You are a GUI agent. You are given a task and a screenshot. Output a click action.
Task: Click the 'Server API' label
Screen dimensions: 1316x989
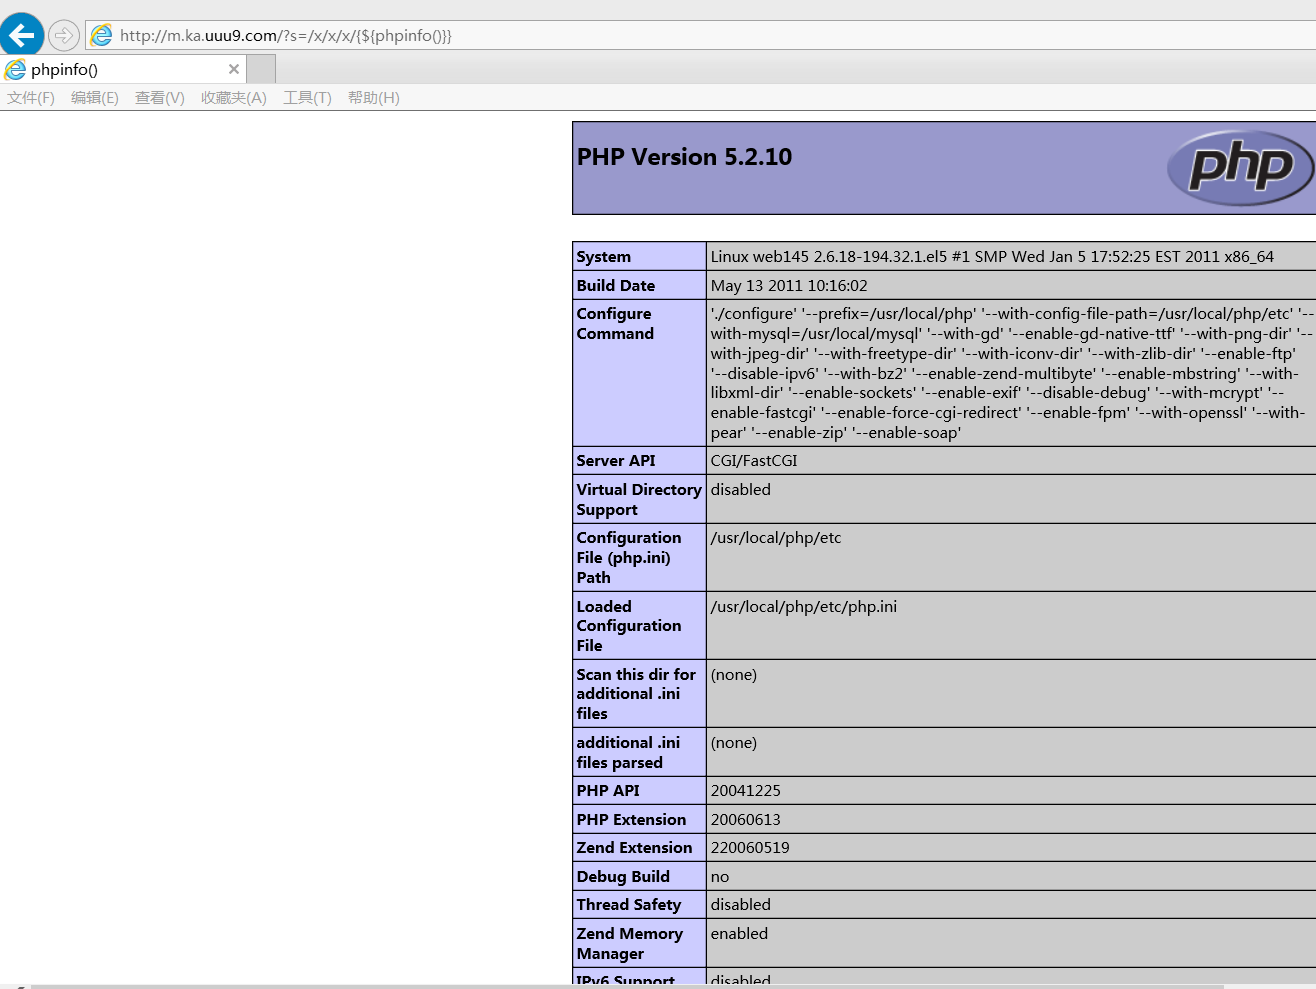click(616, 461)
